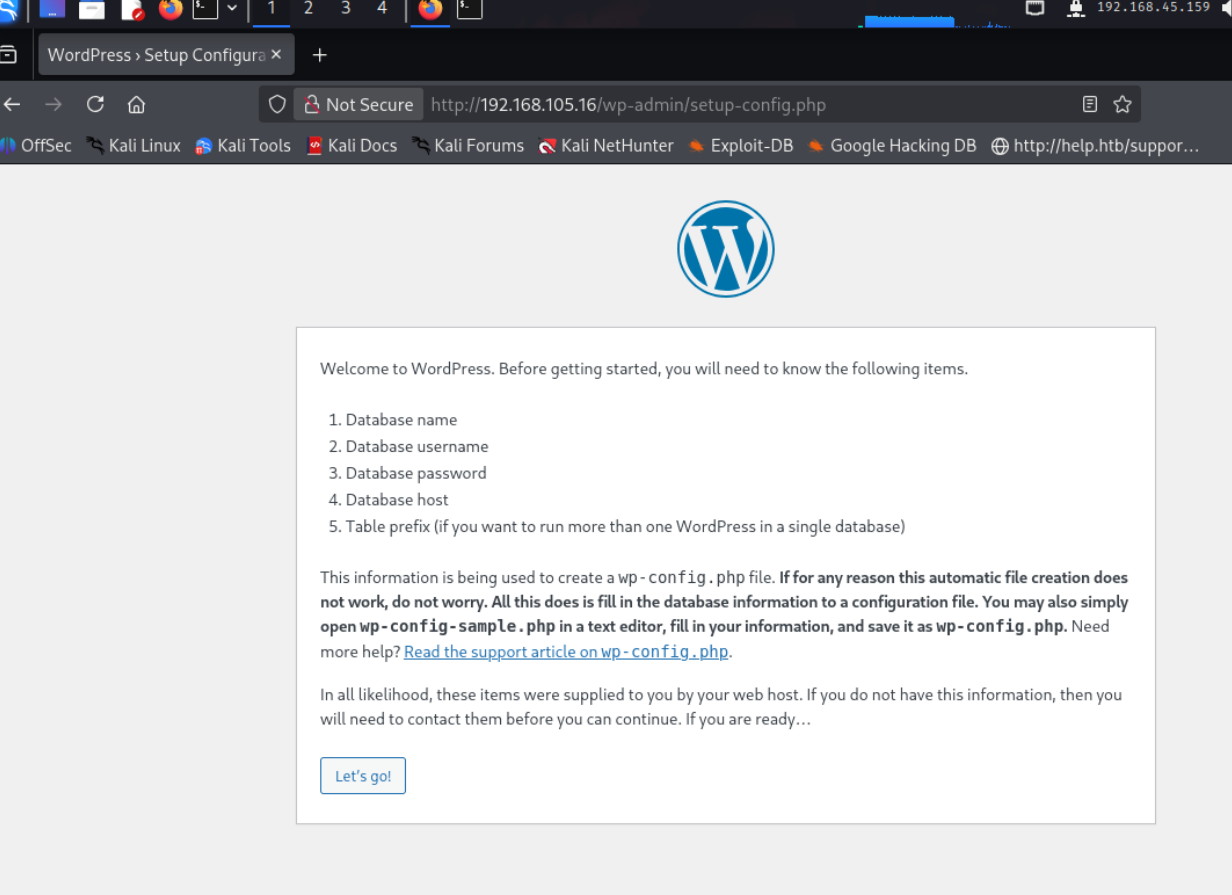The width and height of the screenshot is (1232, 895).
Task: Open the wp-config.php support article link
Action: coord(566,652)
